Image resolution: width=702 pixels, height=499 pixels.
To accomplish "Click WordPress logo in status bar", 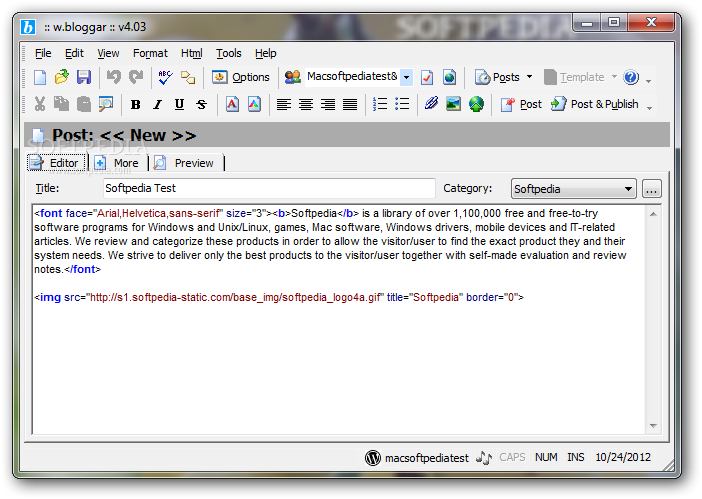I will (373, 457).
